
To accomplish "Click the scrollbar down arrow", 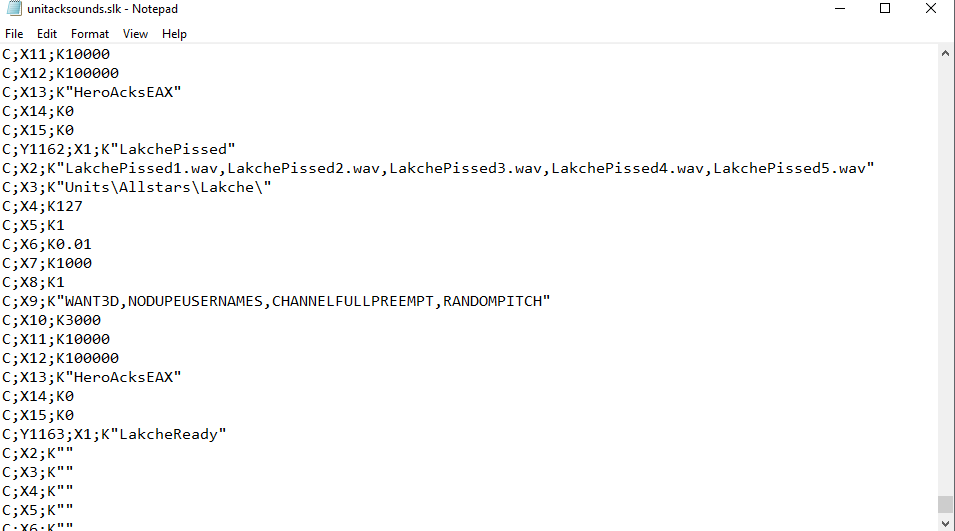I will [945, 523].
